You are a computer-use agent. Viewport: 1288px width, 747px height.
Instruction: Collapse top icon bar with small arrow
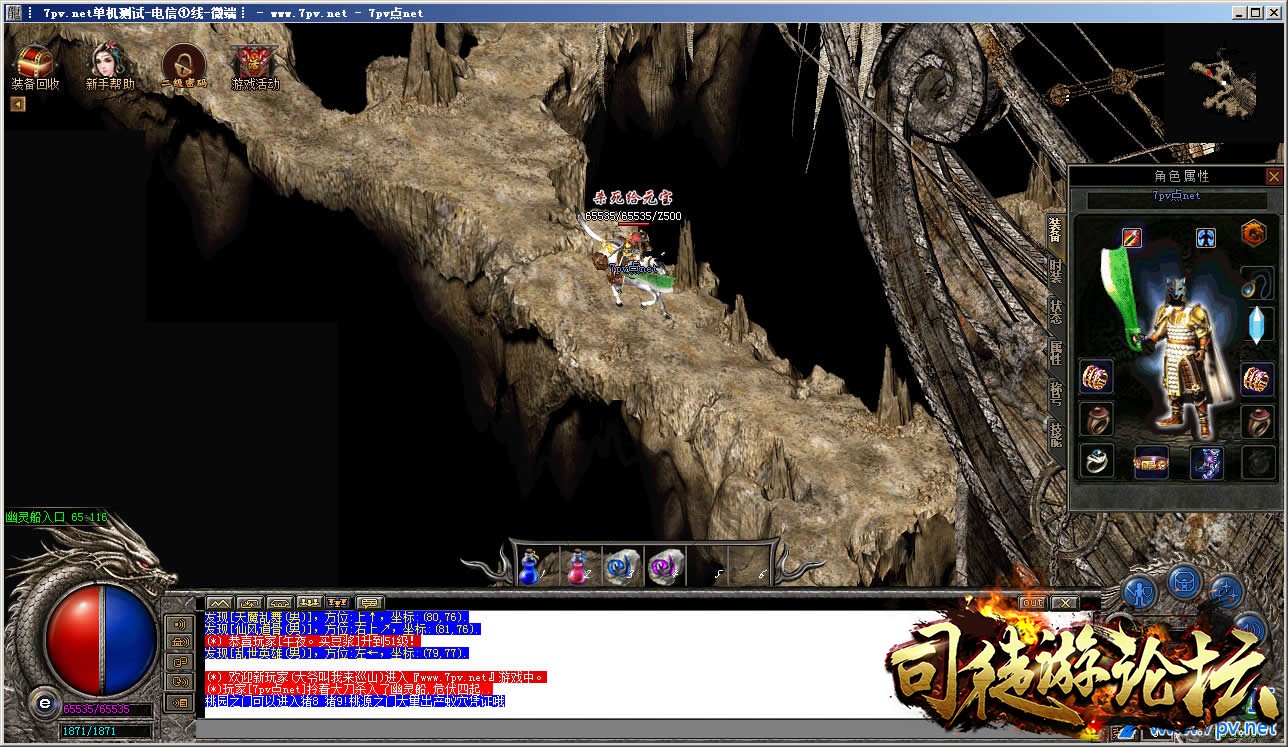pyautogui.click(x=18, y=103)
